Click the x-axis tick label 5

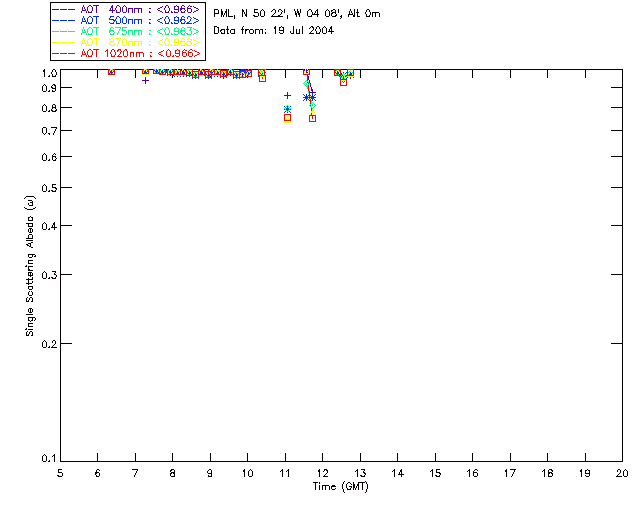coord(60,473)
